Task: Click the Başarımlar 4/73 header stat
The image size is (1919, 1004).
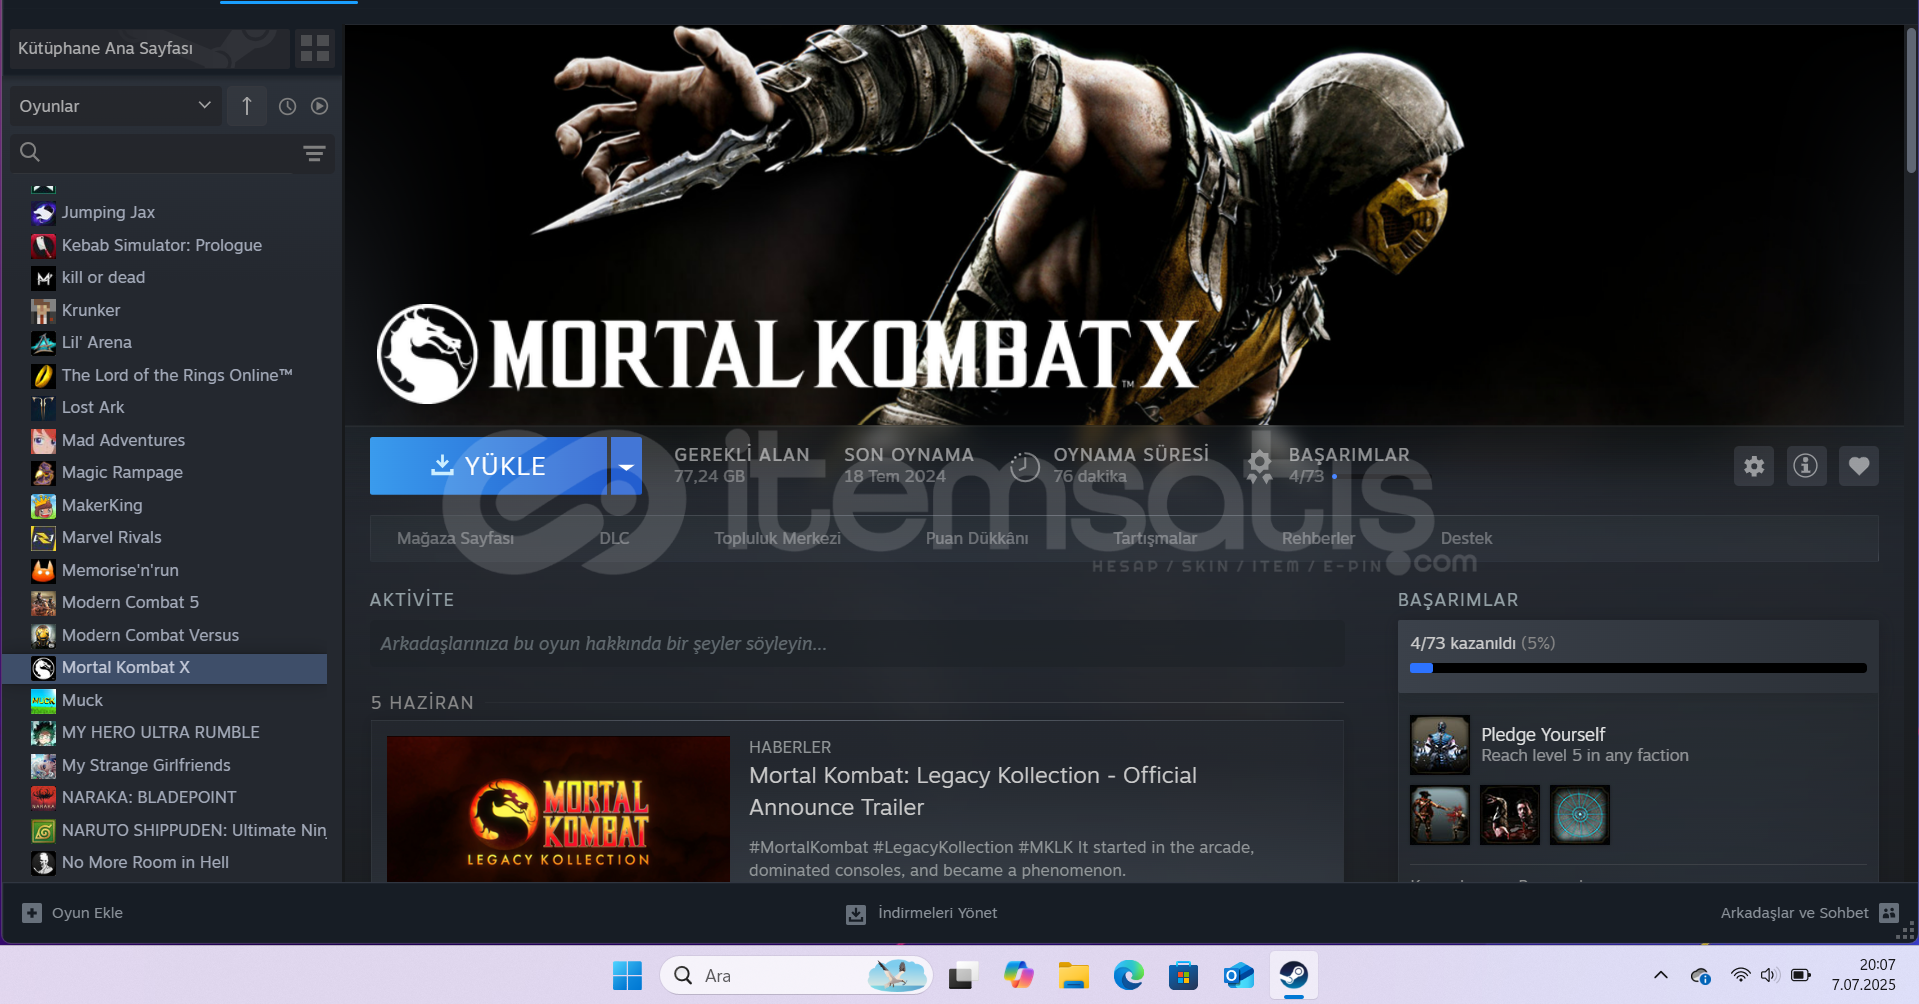Action: (x=1328, y=465)
